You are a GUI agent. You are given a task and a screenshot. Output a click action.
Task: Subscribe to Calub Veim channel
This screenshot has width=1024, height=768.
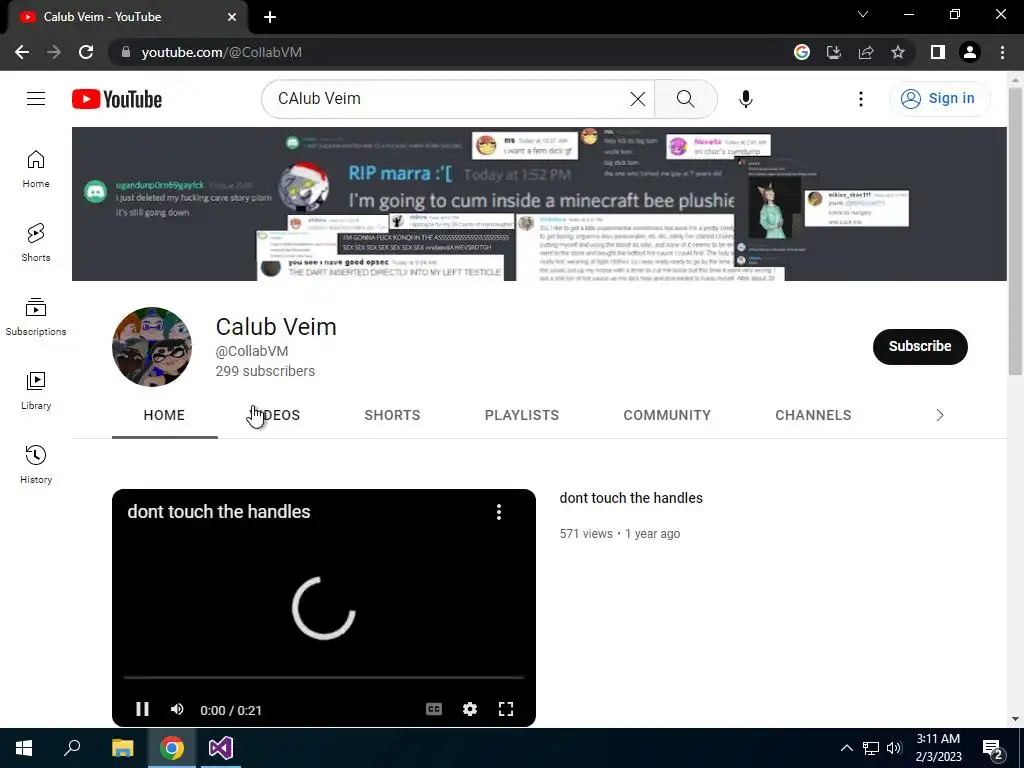point(920,346)
